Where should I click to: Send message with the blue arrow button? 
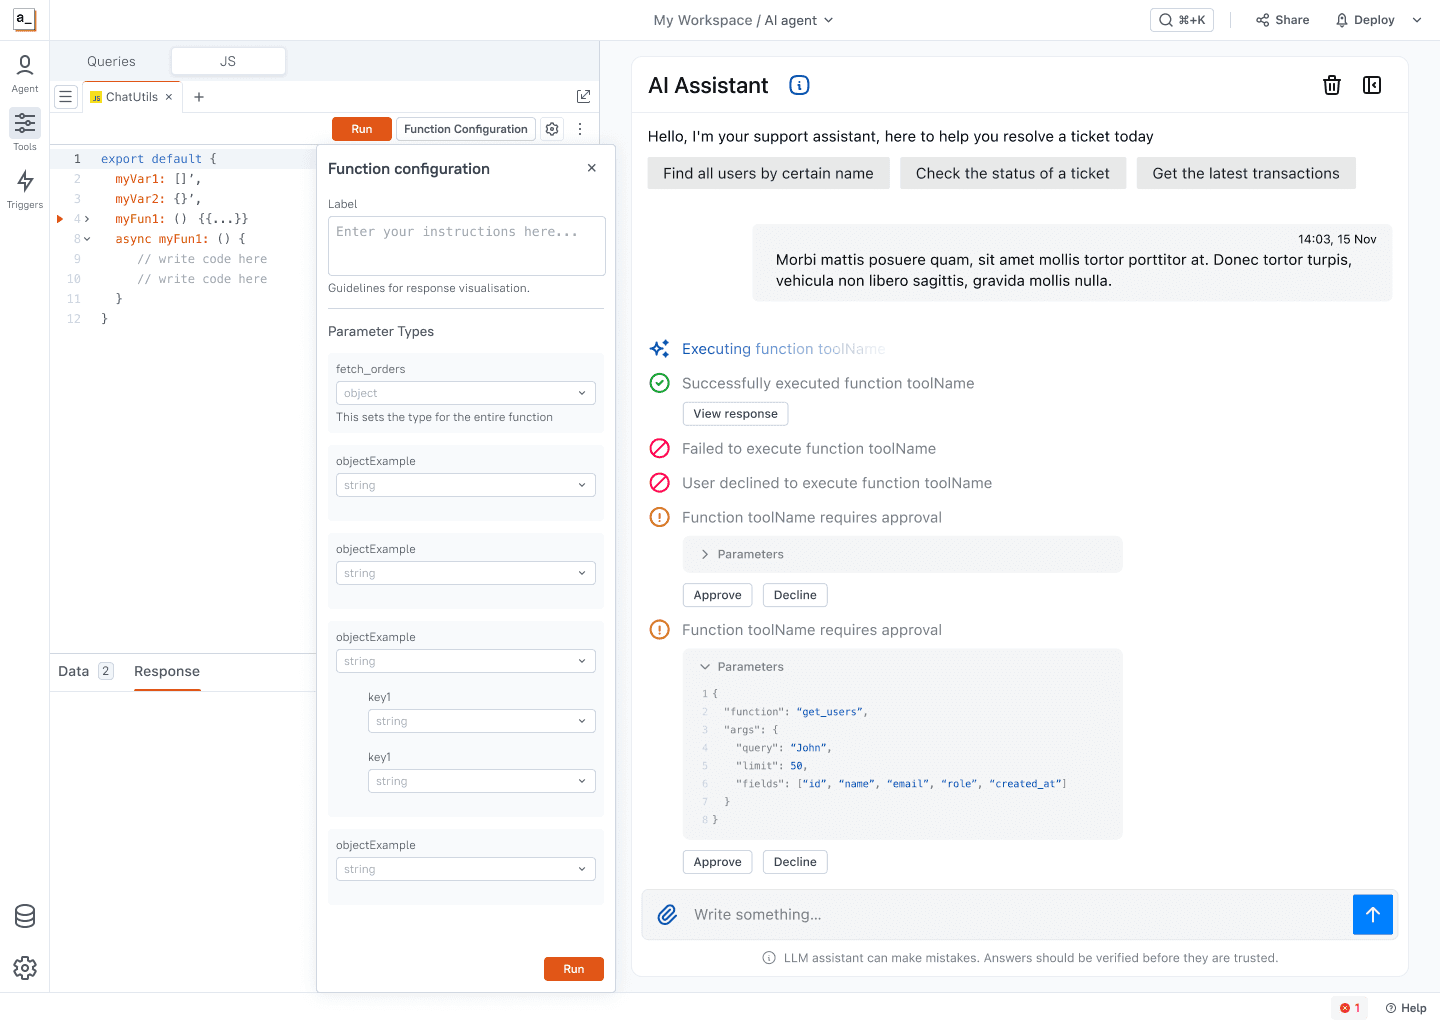[1373, 914]
